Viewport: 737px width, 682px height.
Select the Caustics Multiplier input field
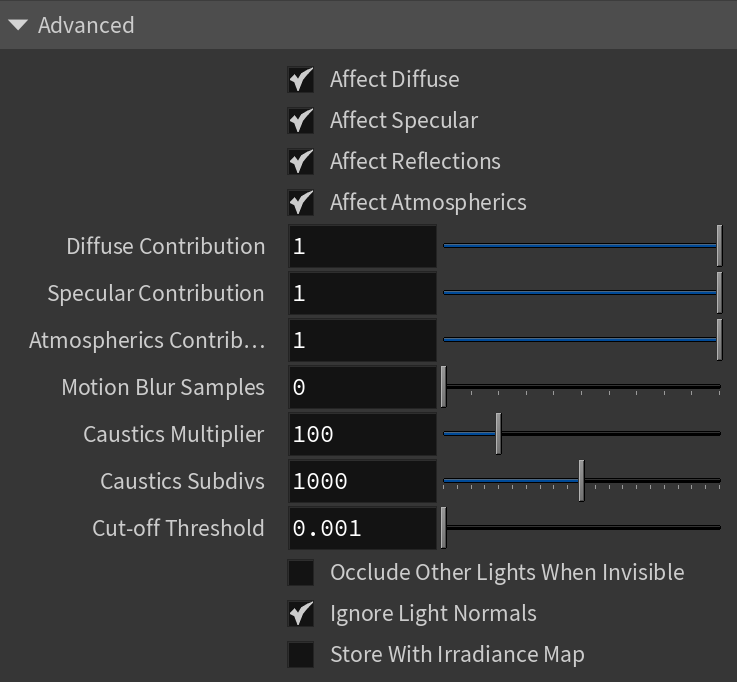(x=362, y=435)
